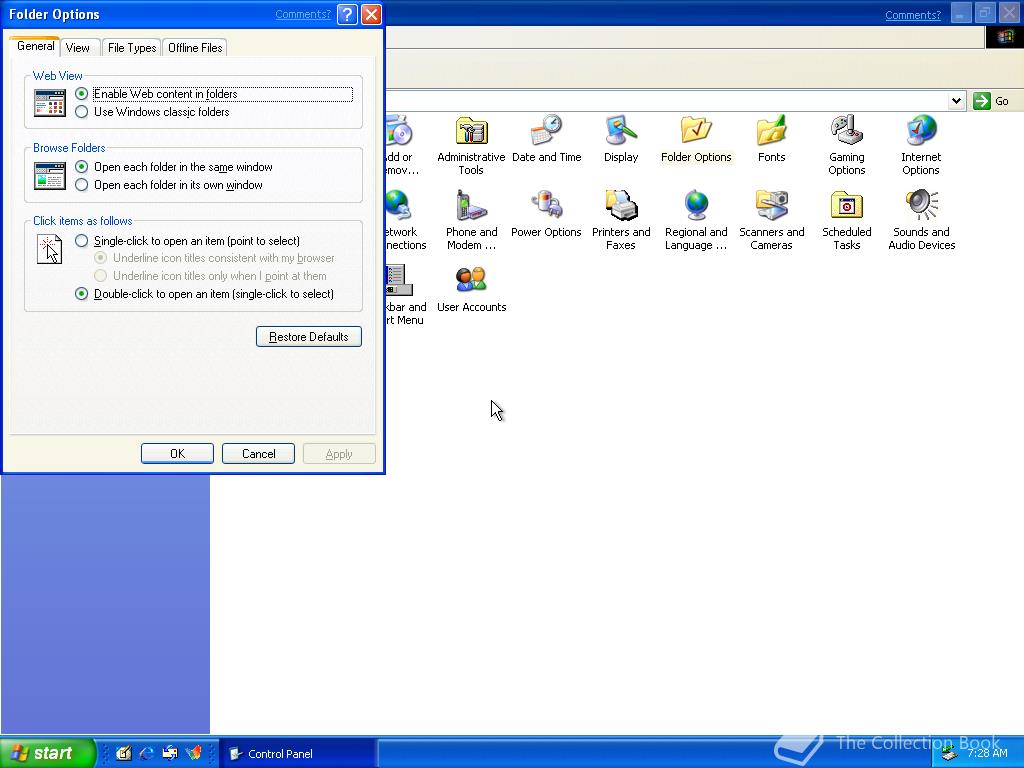Open Phone and Modem icon
Screen dimensions: 1024x768
471,220
